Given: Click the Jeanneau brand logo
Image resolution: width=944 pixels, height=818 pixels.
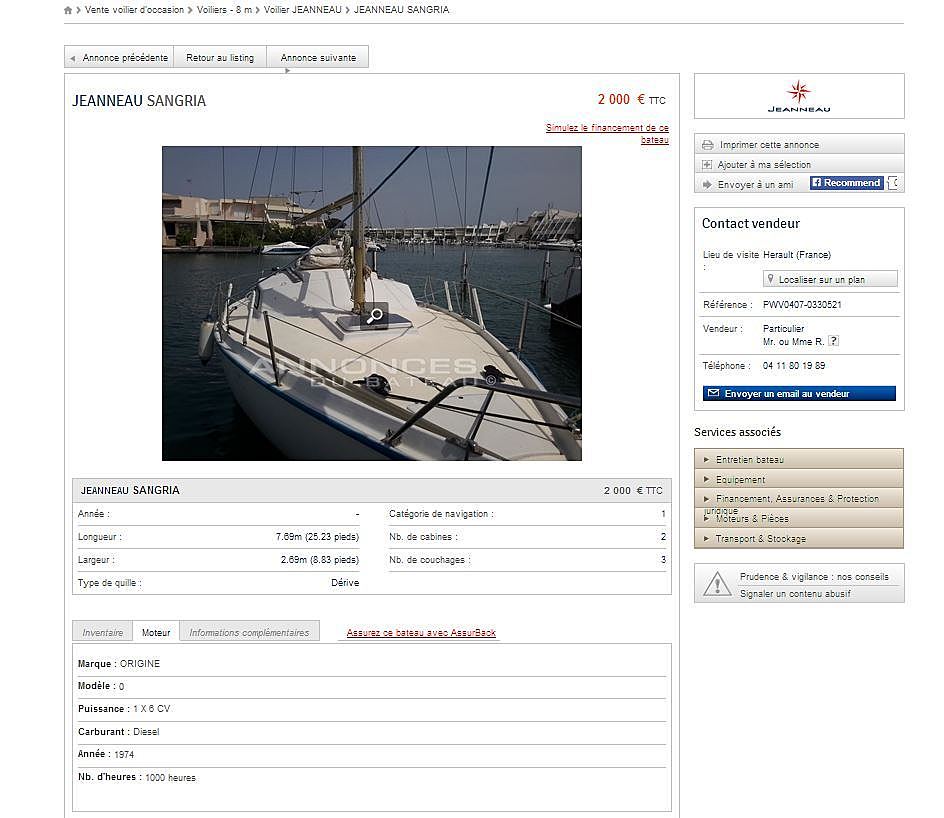Looking at the screenshot, I should pyautogui.click(x=799, y=96).
